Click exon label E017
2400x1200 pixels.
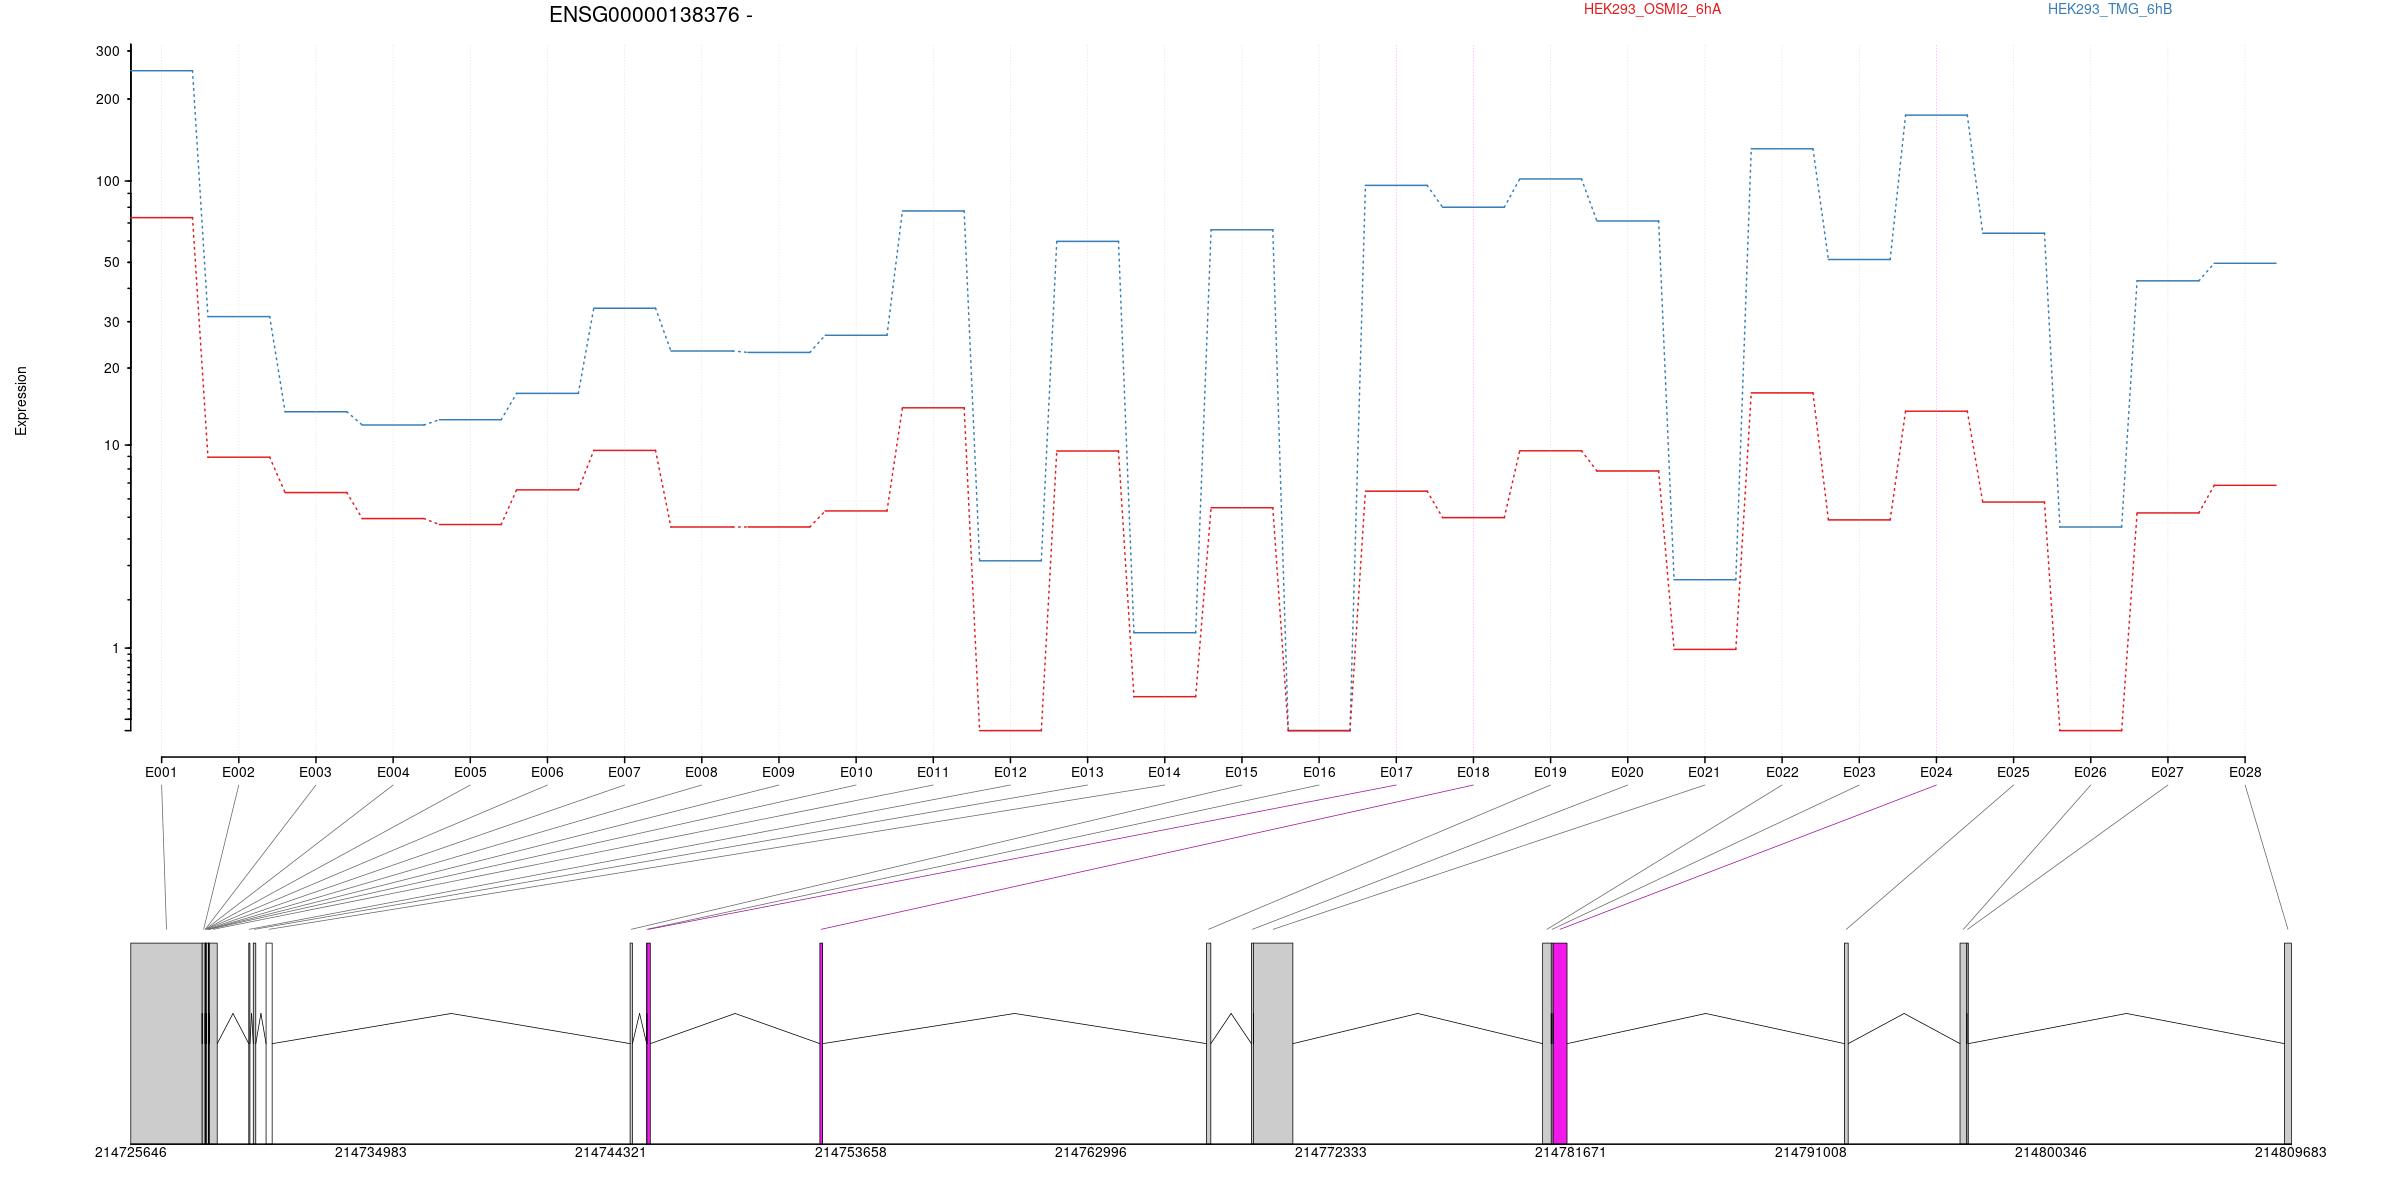[x=1396, y=772]
